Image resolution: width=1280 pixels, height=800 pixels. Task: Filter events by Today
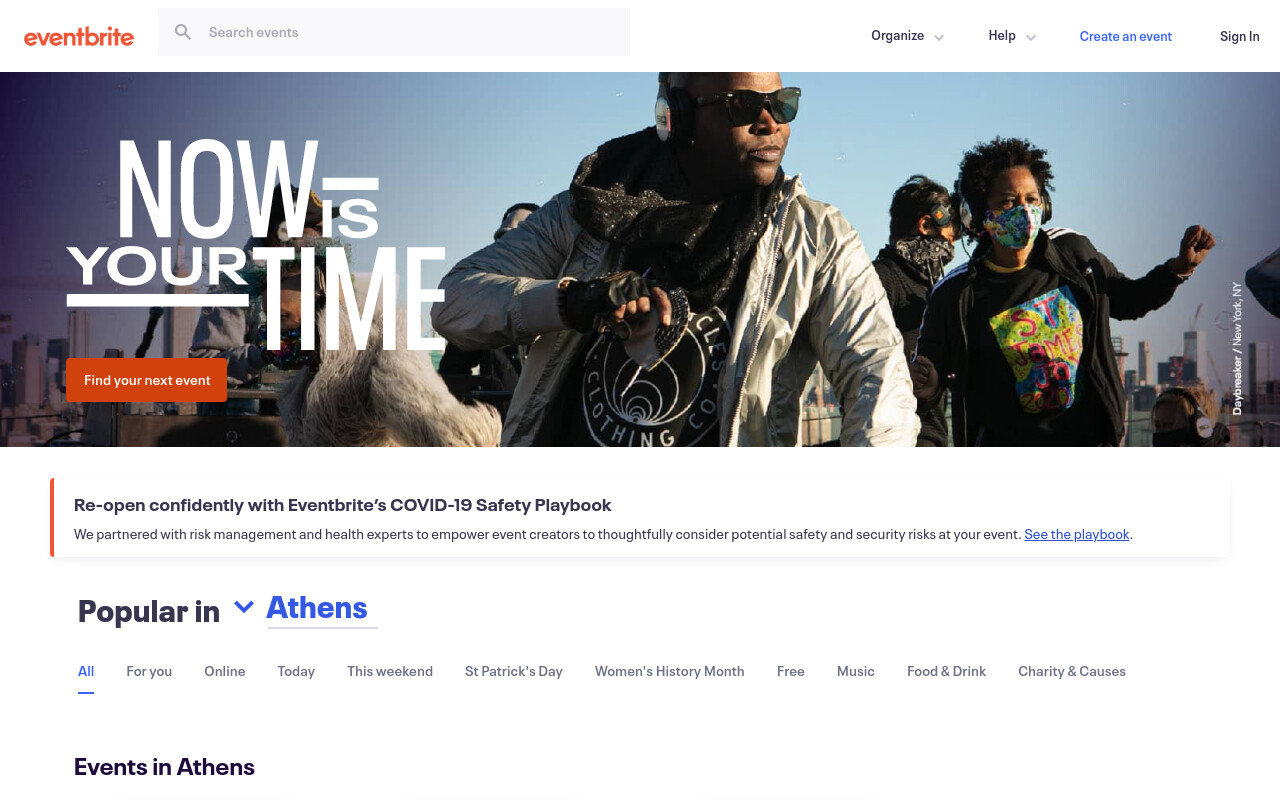pos(296,671)
